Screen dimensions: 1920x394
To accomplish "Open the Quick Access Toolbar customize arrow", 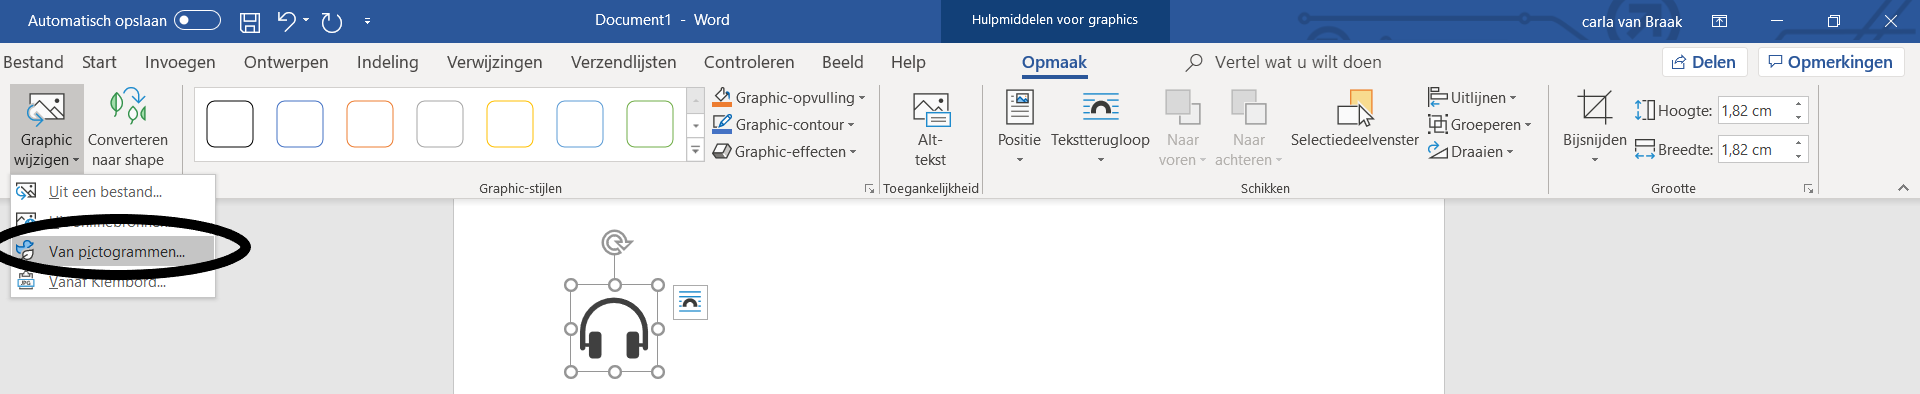I will point(367,20).
